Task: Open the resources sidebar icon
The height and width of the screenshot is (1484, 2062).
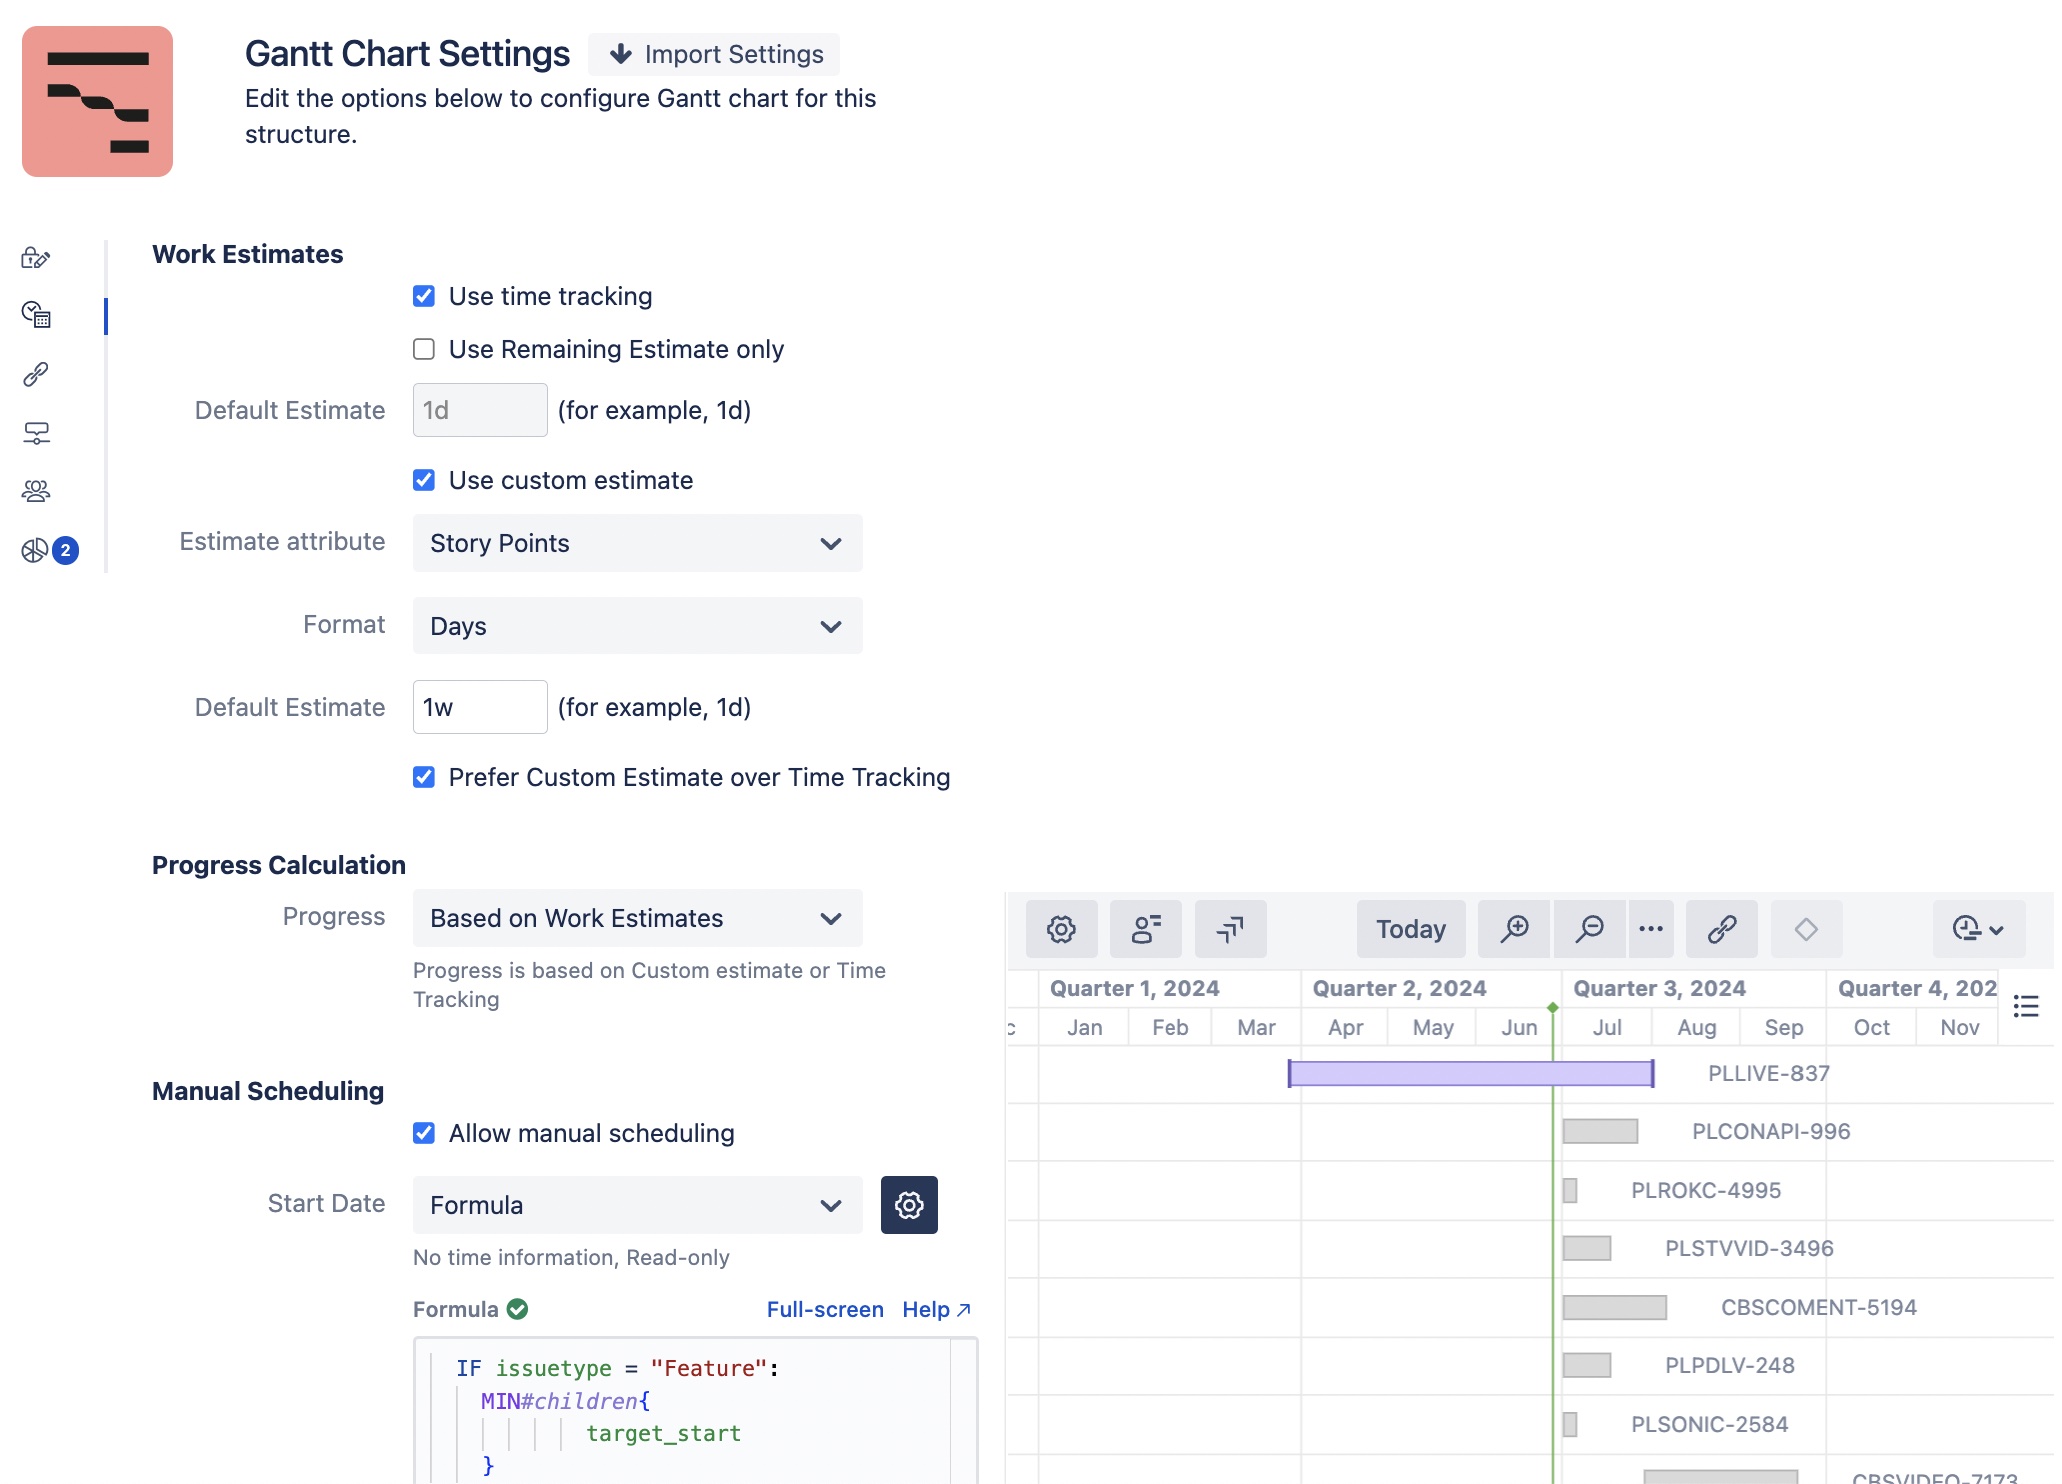Action: pyautogui.click(x=35, y=490)
